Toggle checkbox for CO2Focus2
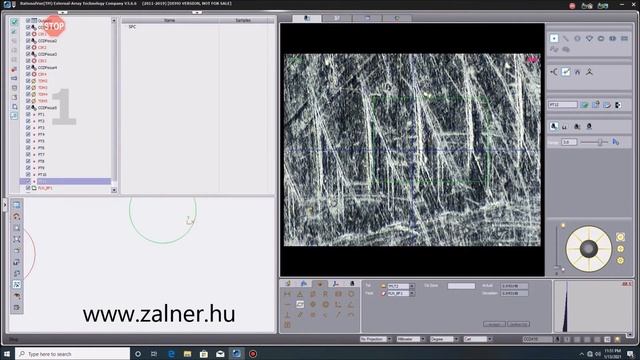The width and height of the screenshot is (640, 360). pyautogui.click(x=28, y=41)
